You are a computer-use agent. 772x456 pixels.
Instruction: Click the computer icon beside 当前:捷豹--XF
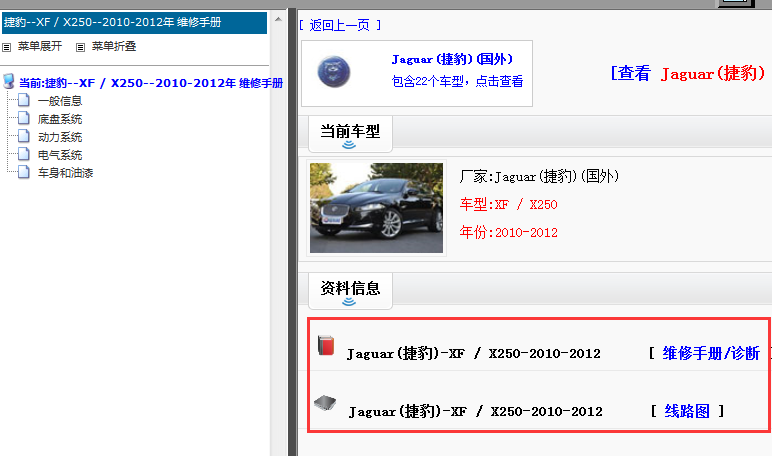click(8, 81)
